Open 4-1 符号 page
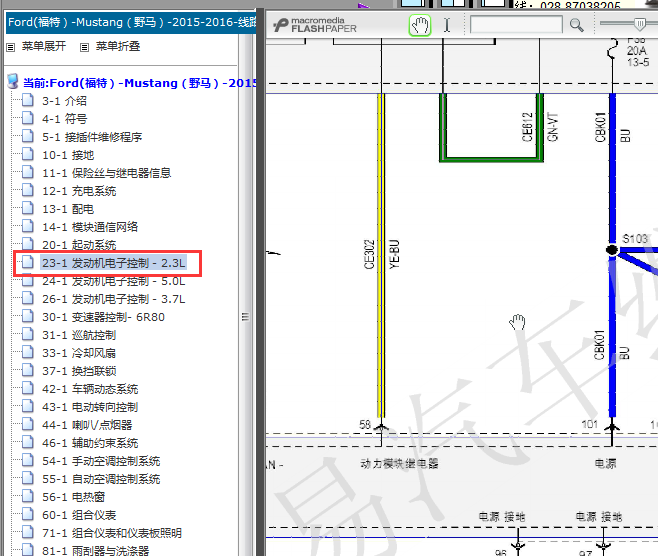This screenshot has width=658, height=556. 64,119
